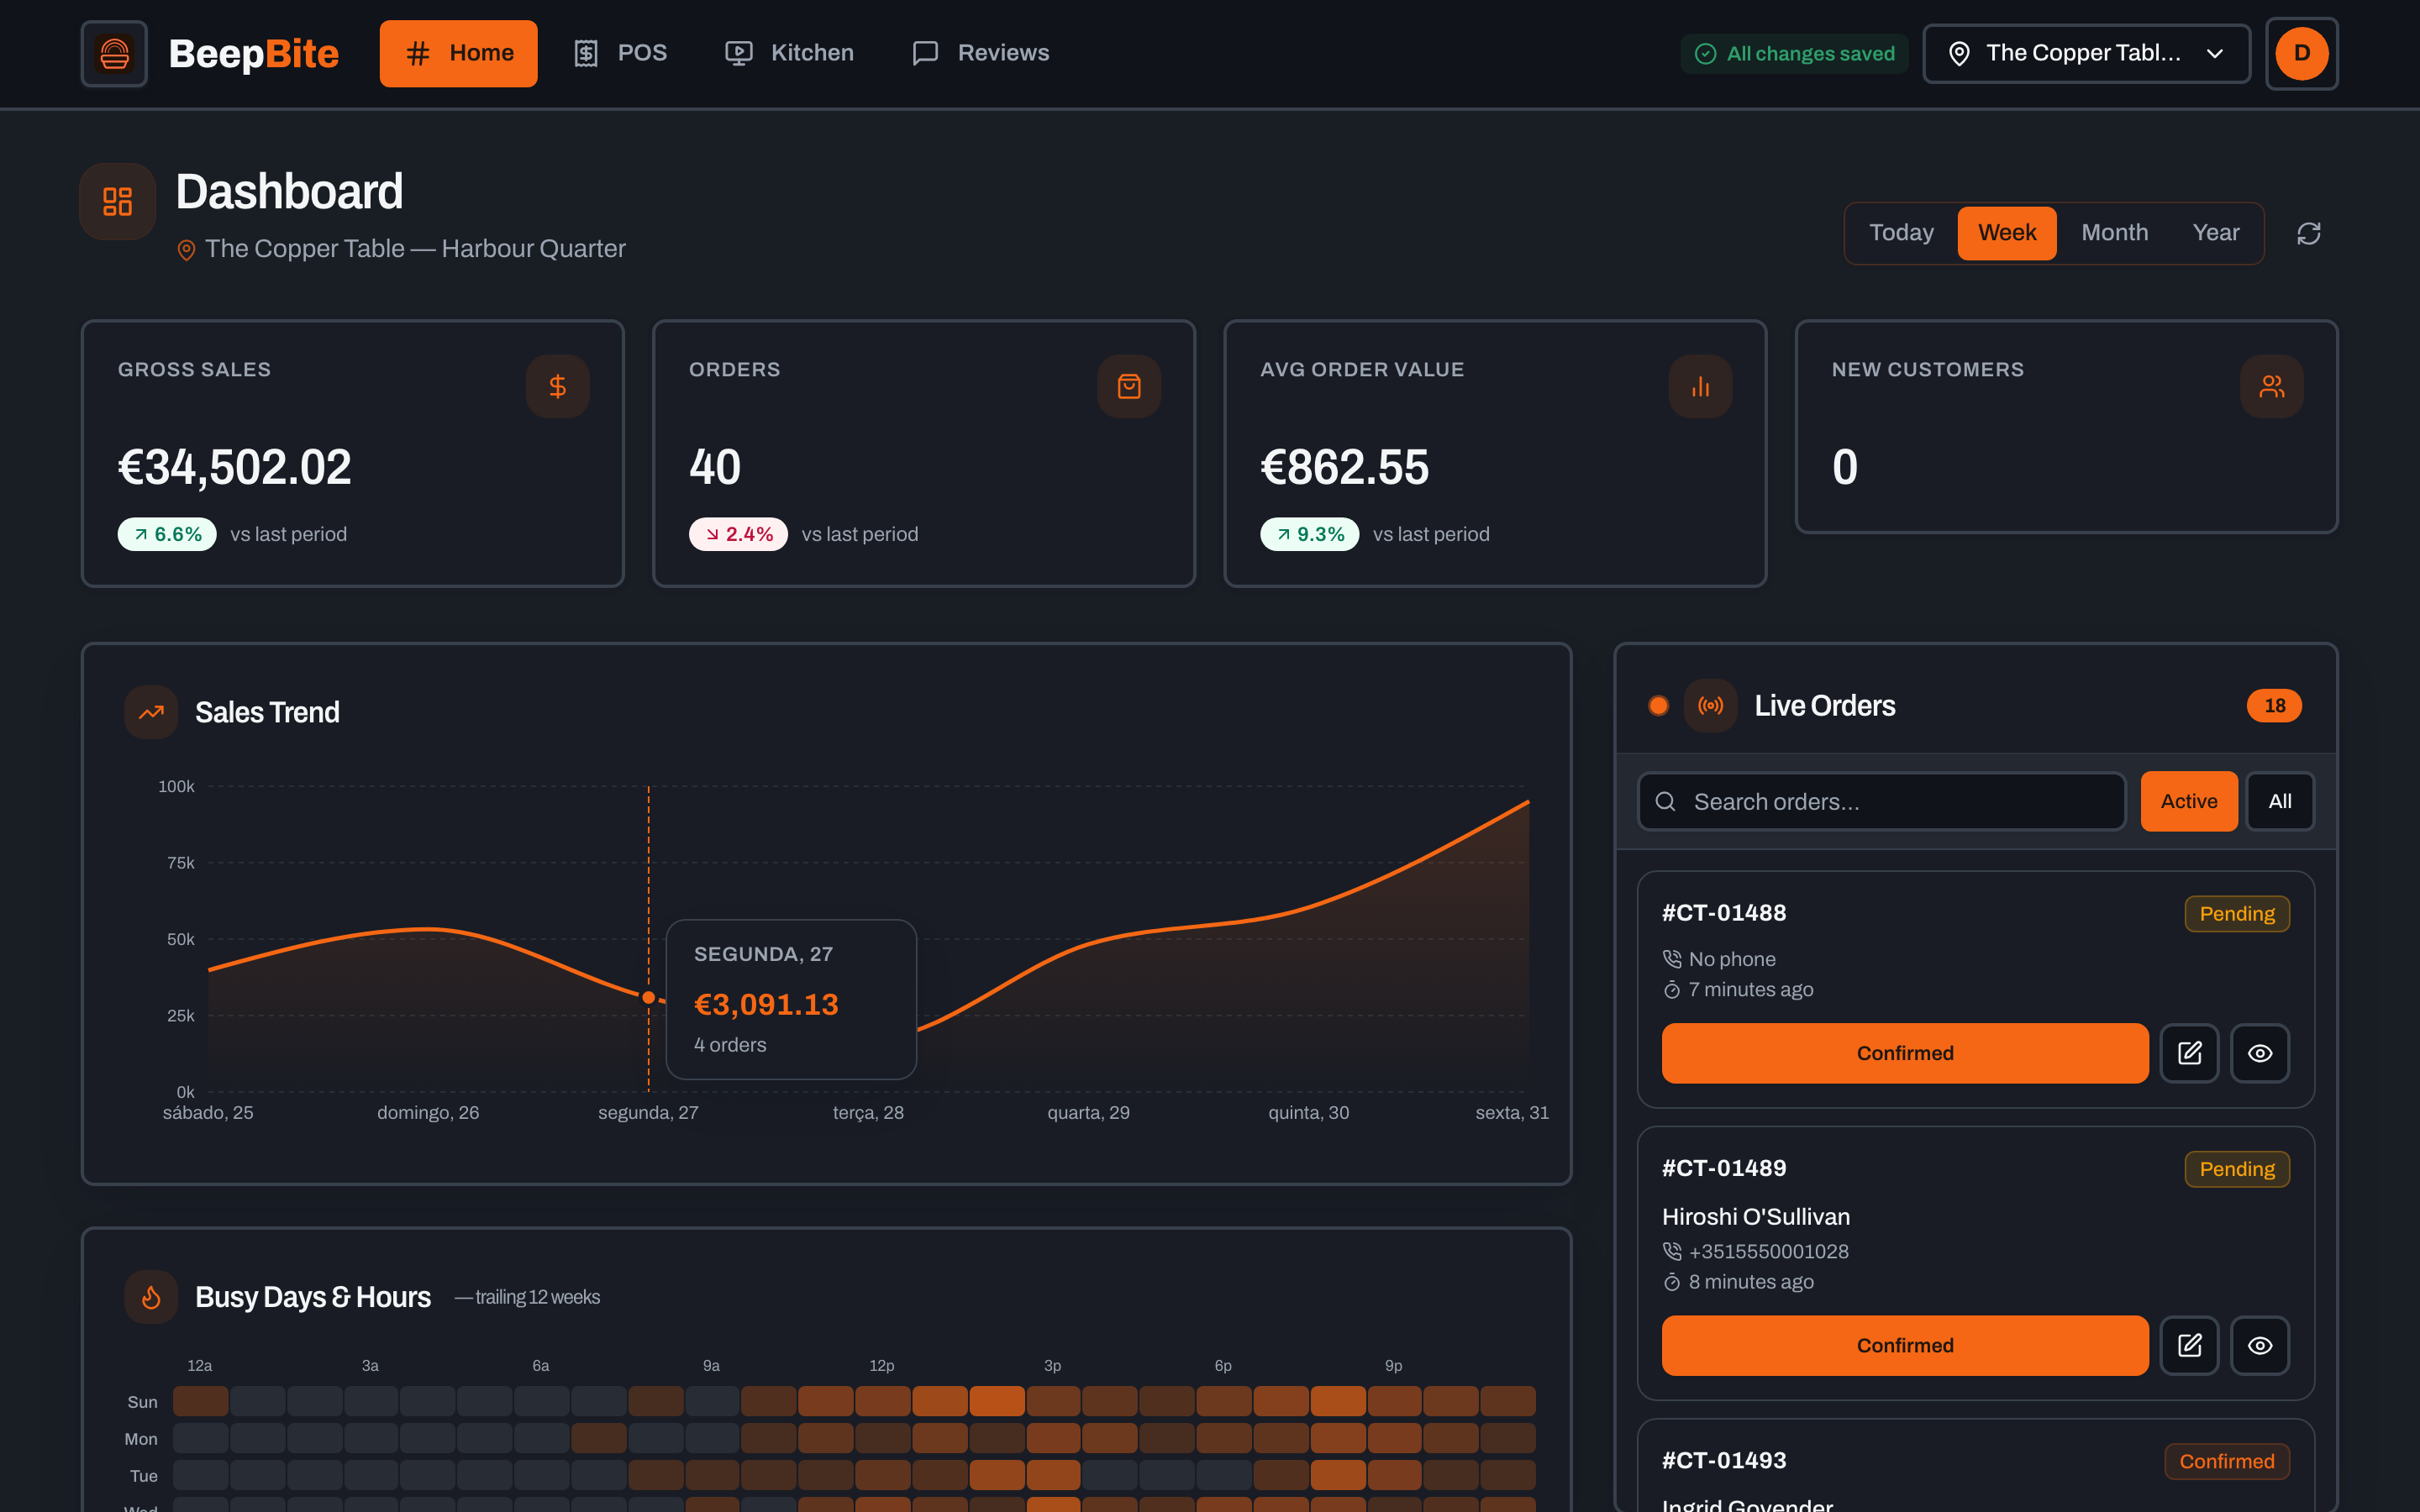Edit order #CT-01489
This screenshot has width=2420, height=1512.
click(2189, 1346)
